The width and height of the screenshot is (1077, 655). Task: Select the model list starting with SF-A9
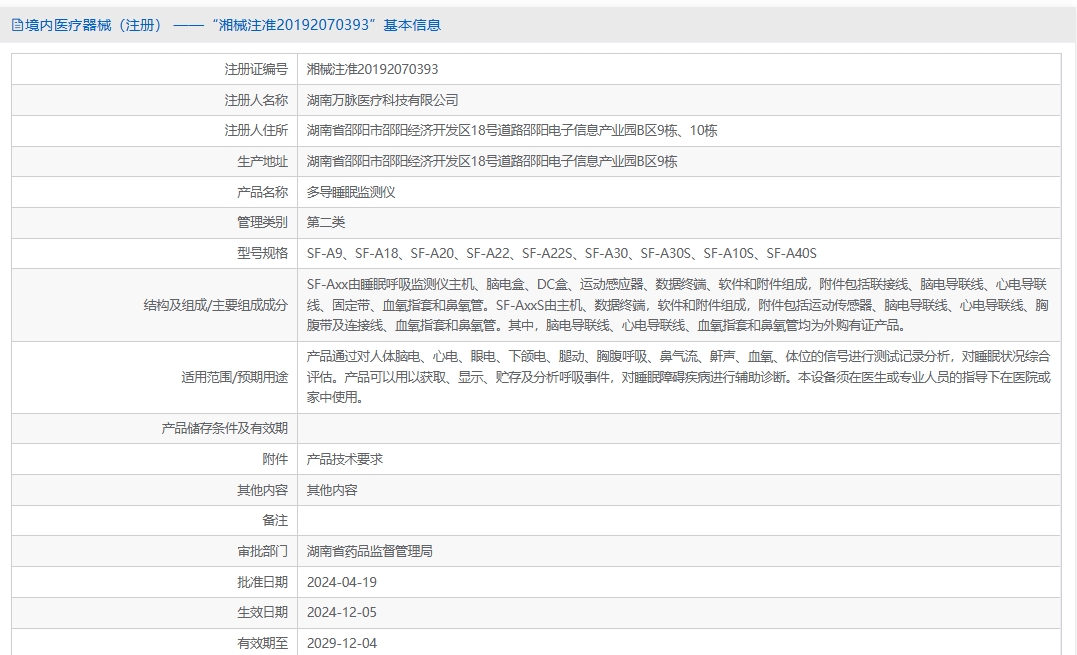click(x=562, y=253)
